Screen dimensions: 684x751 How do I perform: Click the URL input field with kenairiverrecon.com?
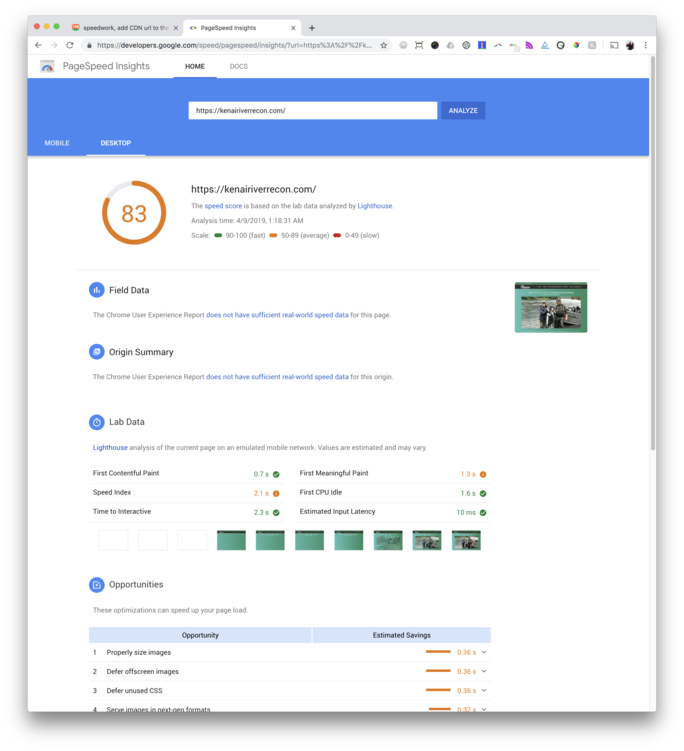click(313, 110)
